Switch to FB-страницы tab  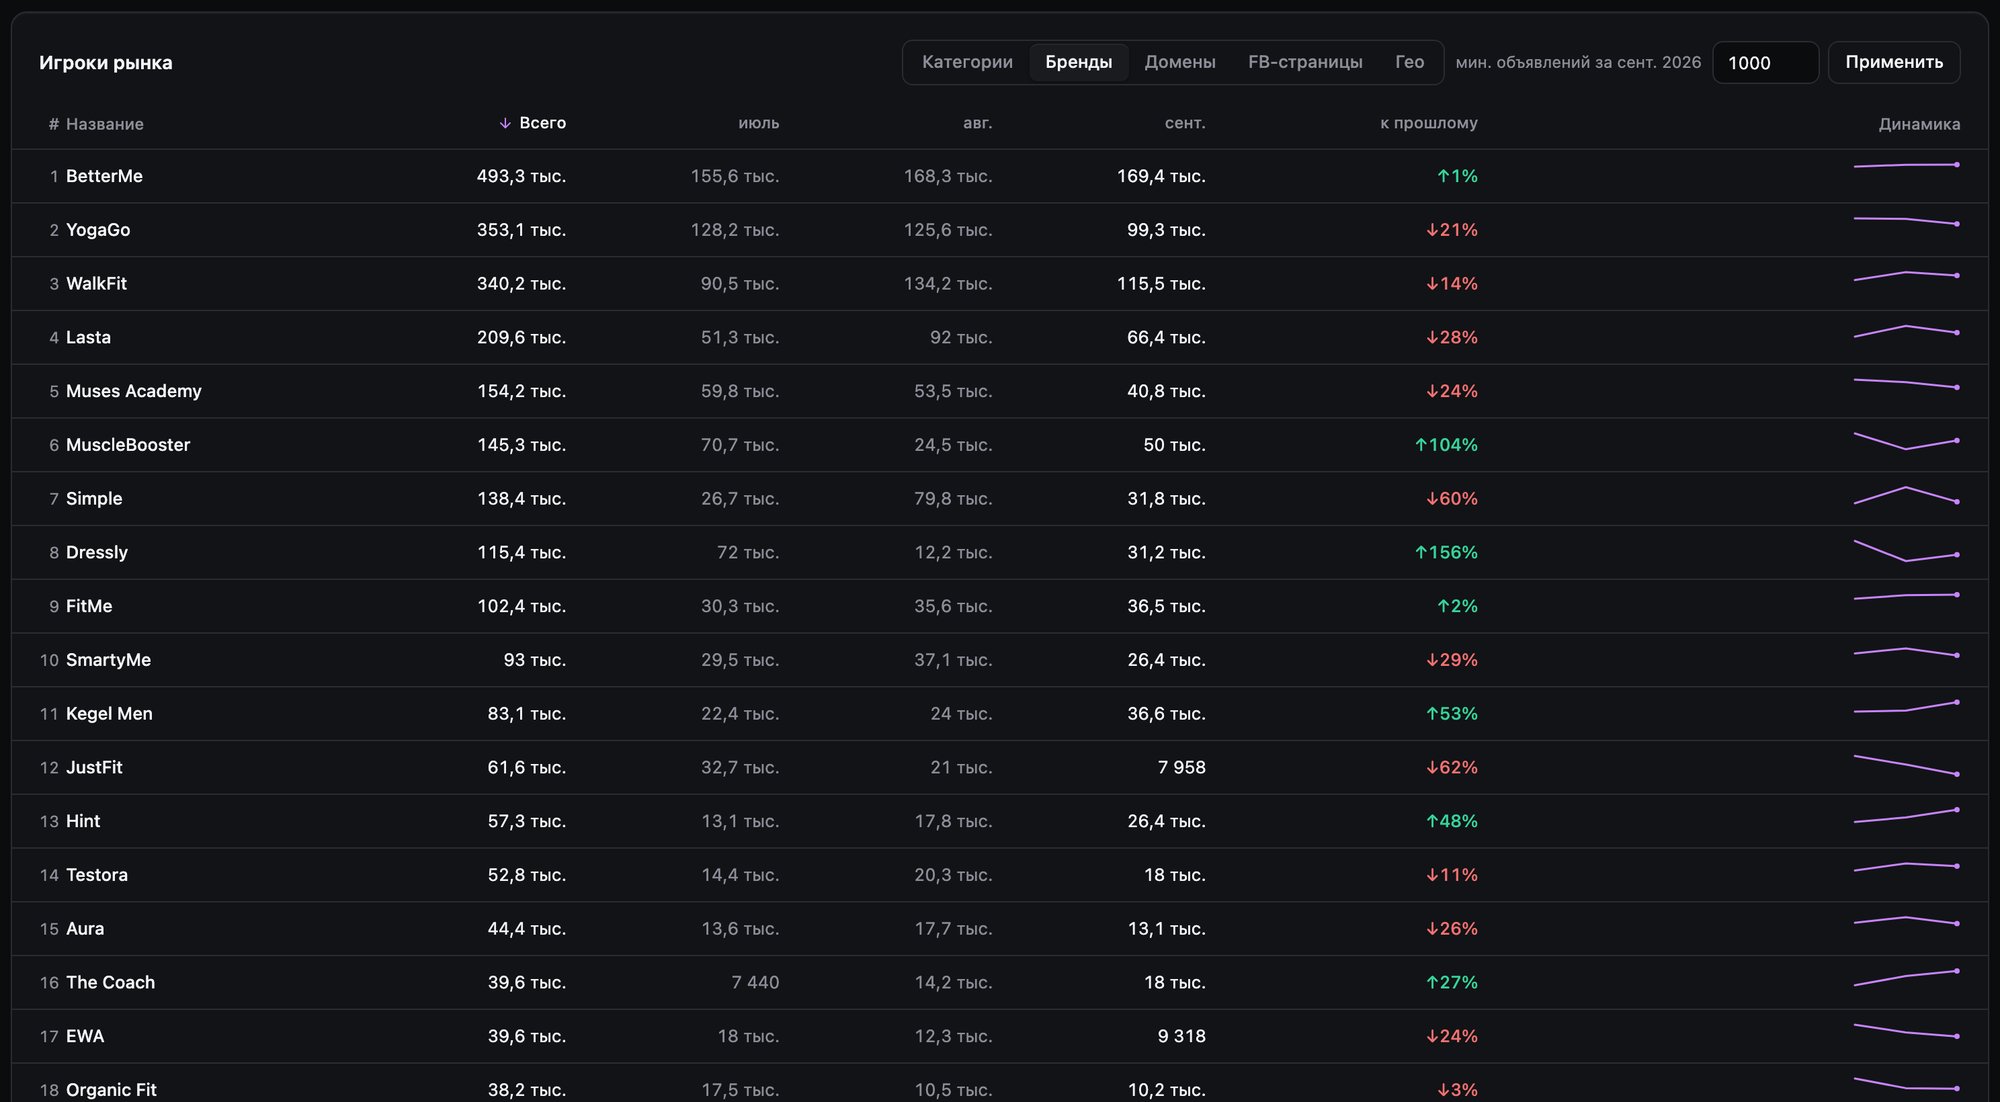[1305, 62]
